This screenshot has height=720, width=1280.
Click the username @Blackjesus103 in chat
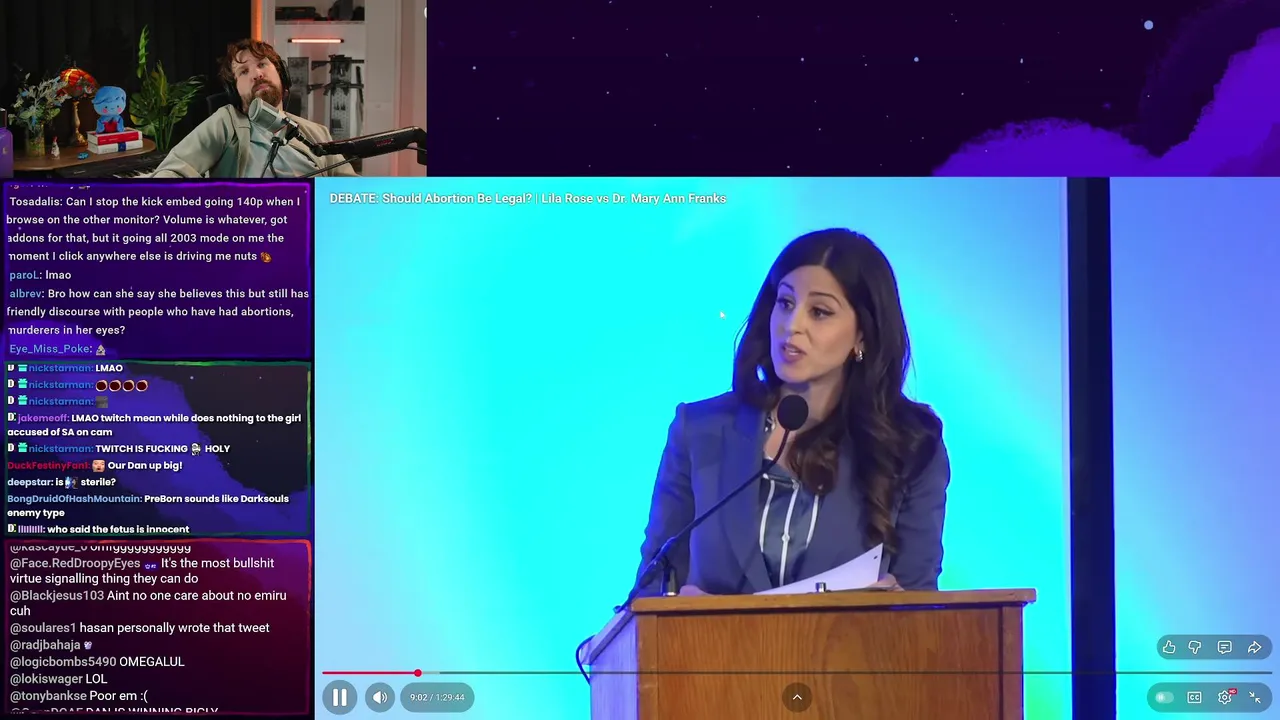(x=57, y=596)
